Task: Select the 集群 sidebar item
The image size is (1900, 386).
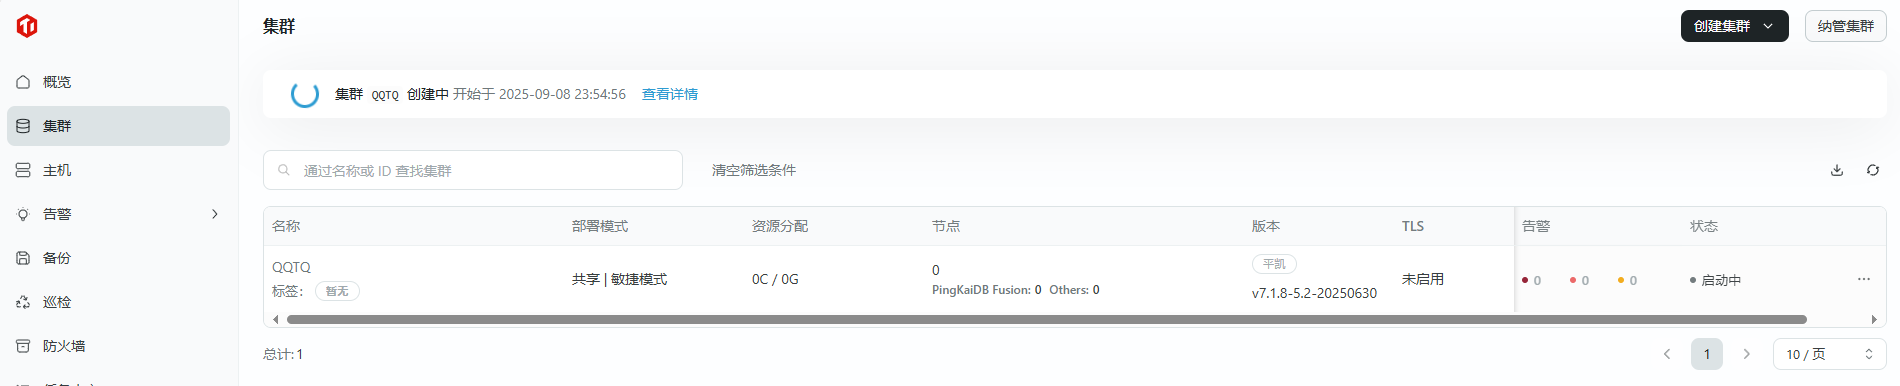Action: click(118, 126)
